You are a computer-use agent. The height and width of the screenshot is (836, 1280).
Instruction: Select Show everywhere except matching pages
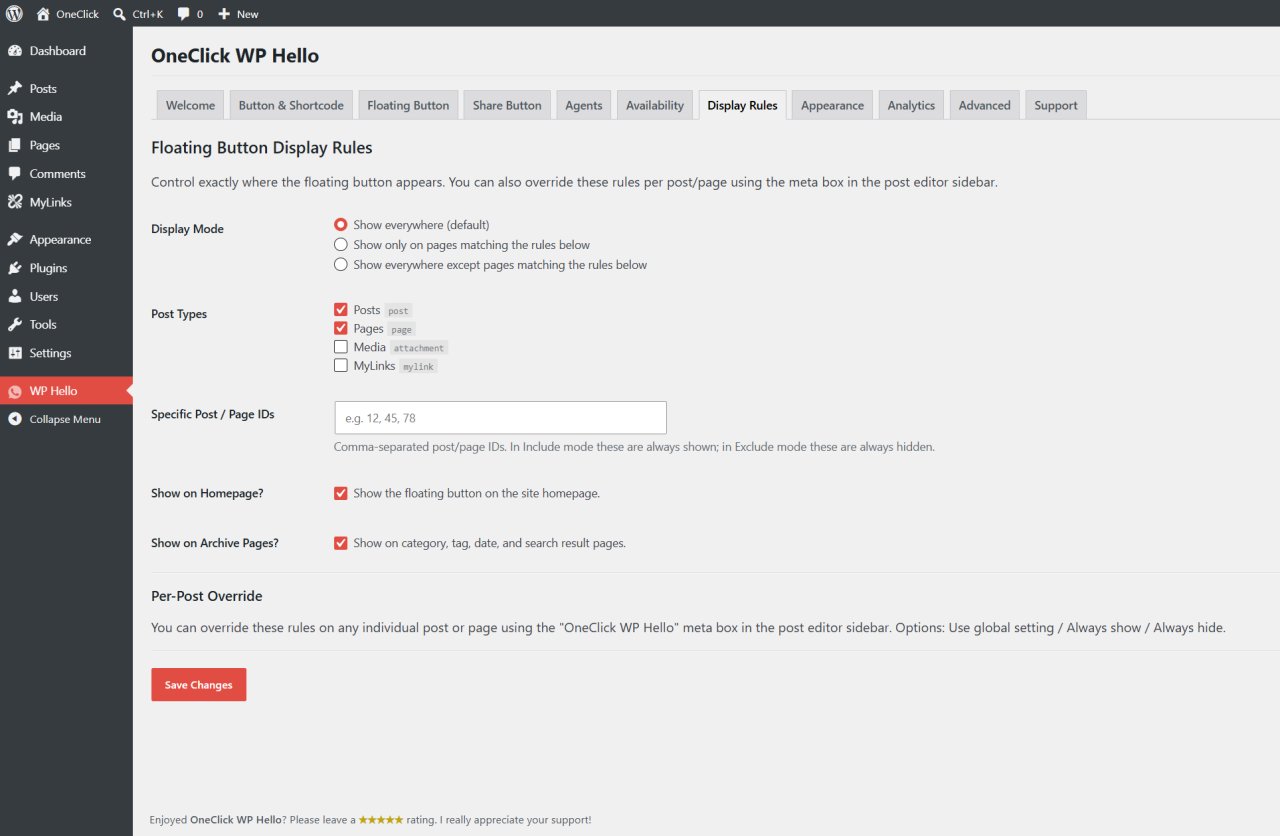[341, 265]
